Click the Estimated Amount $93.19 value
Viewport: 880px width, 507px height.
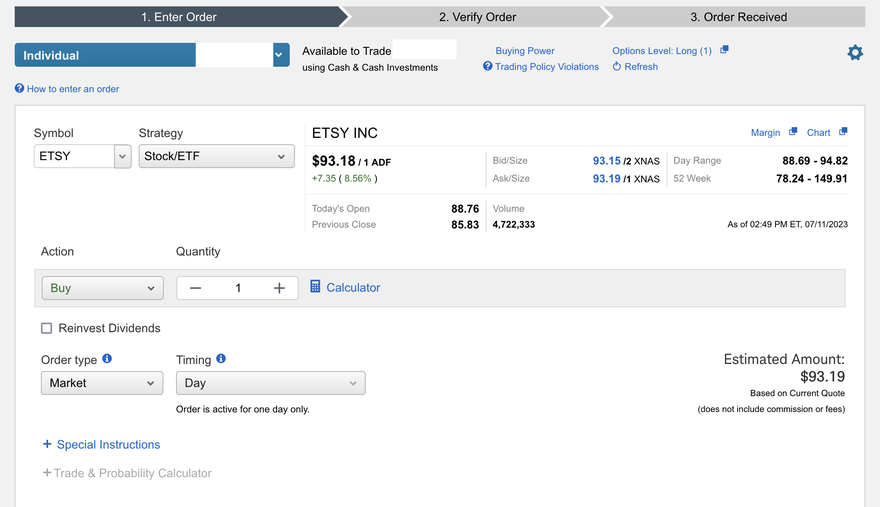822,376
